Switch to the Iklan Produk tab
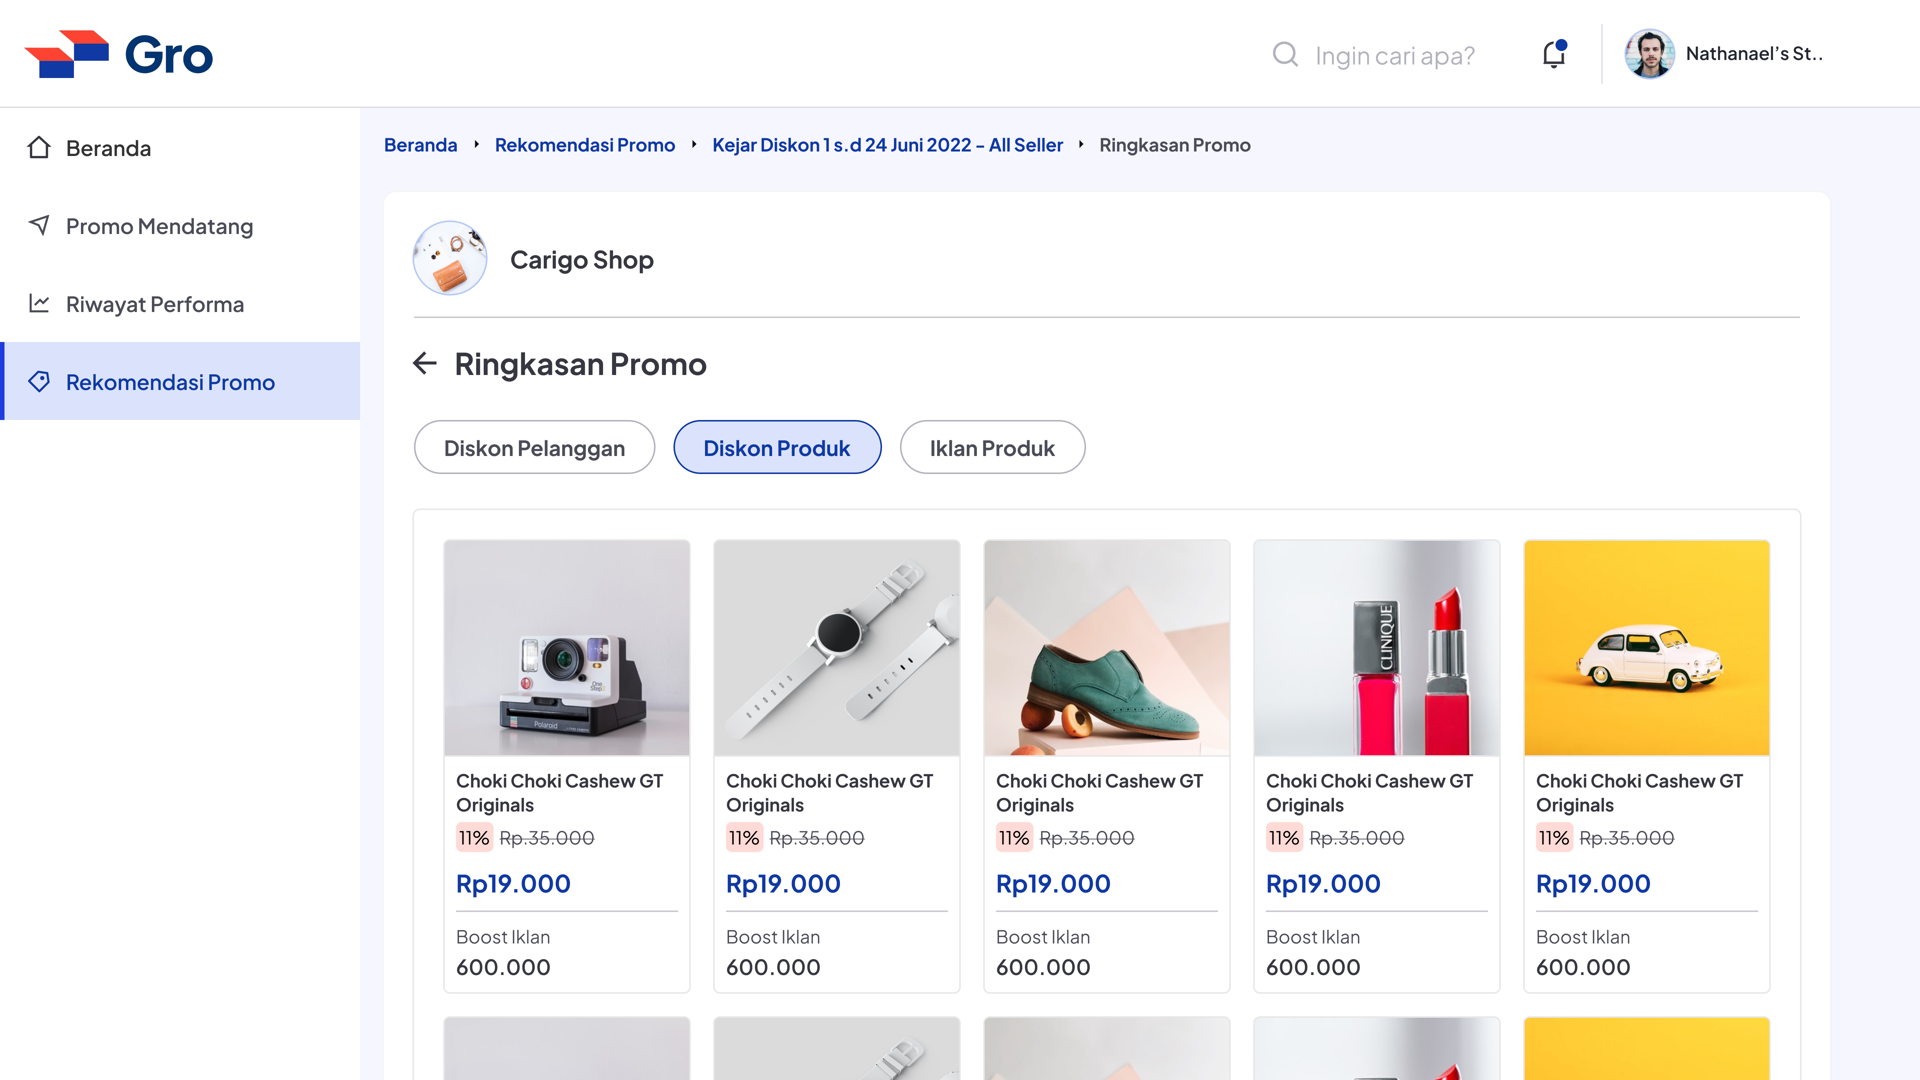The height and width of the screenshot is (1080, 1920). point(992,447)
